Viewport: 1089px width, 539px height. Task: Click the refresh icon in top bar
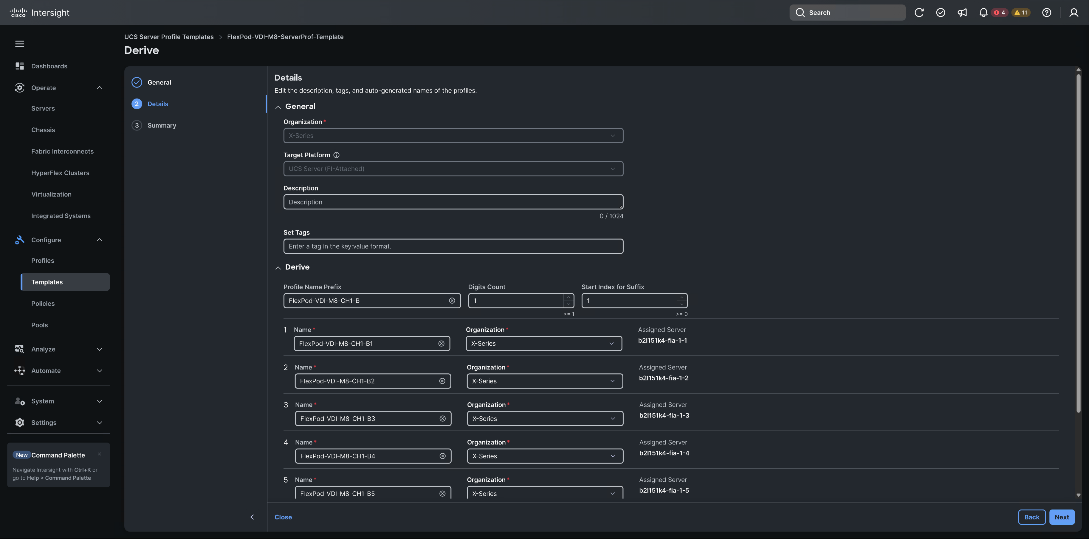click(920, 13)
